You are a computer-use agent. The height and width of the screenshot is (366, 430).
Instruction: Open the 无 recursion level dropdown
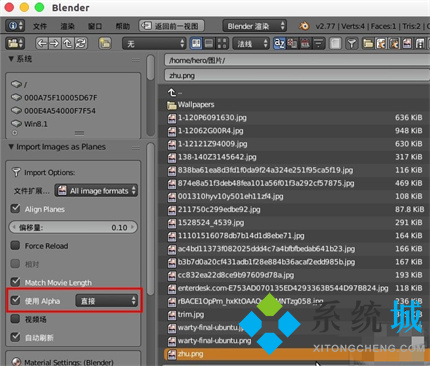pos(154,43)
